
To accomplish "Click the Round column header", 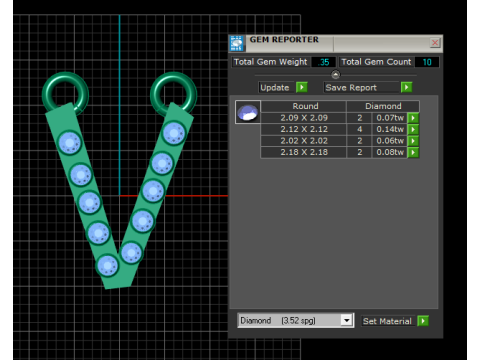I will 304,106.
